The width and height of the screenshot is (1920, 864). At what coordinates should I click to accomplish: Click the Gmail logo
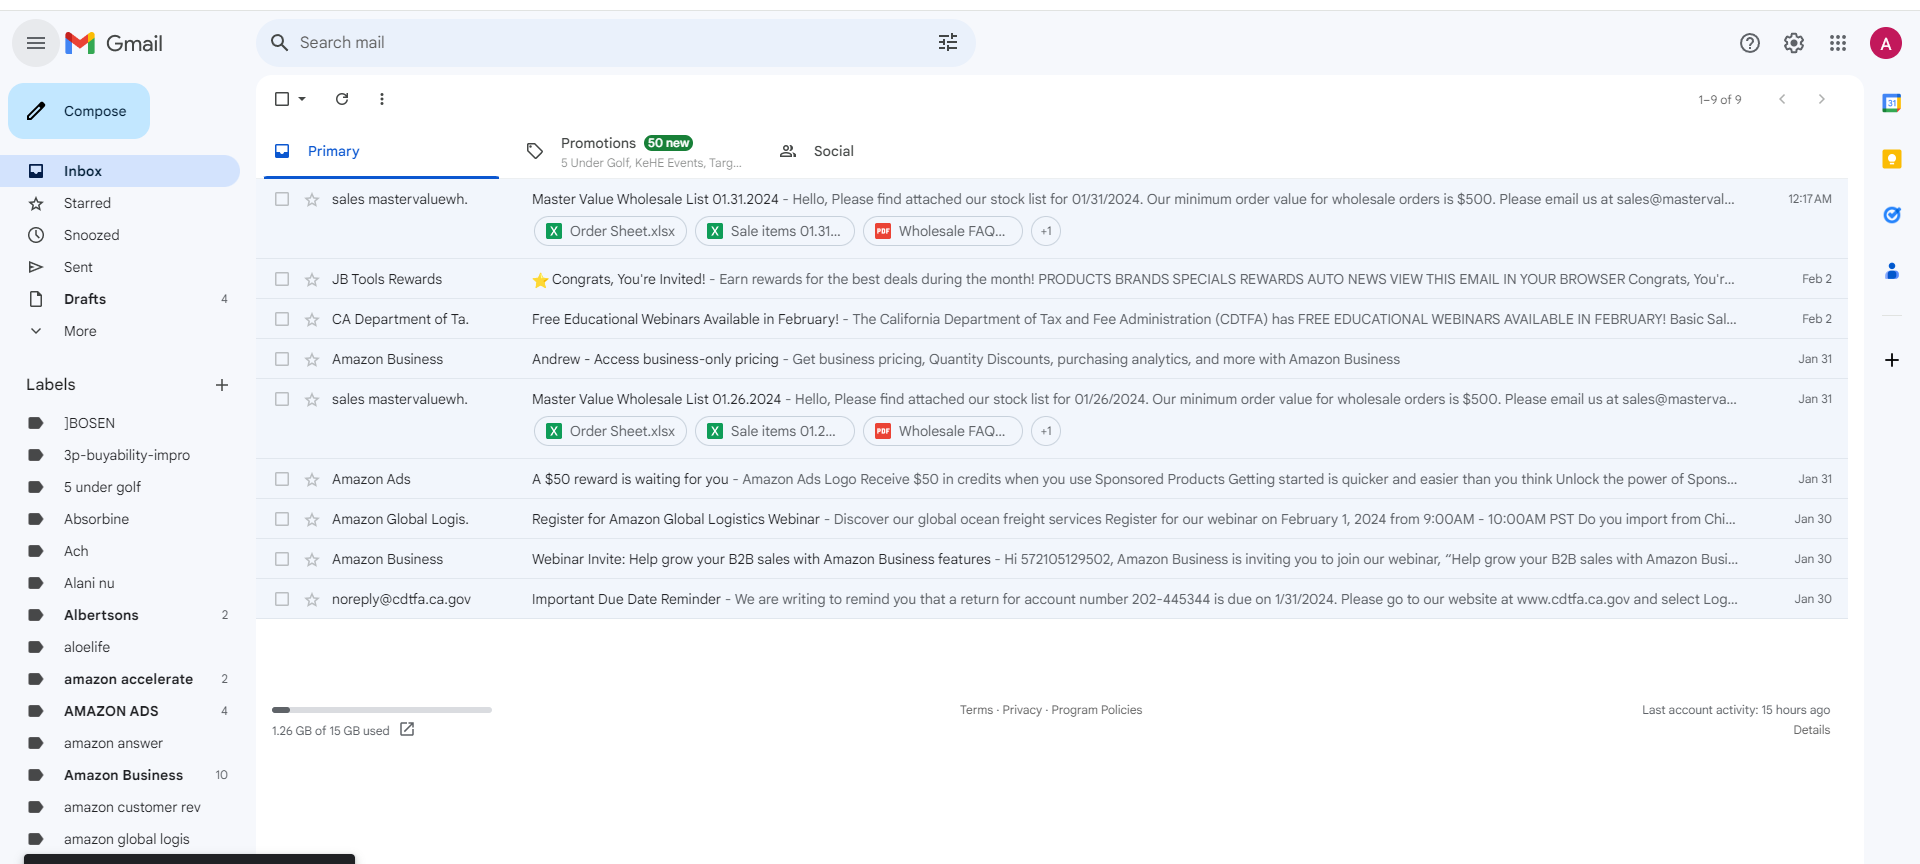click(x=114, y=43)
